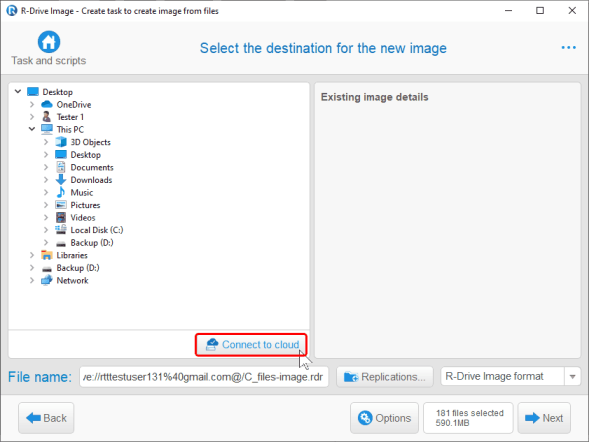Click the 3D Objects cube icon
The image size is (589, 442).
(x=61, y=142)
